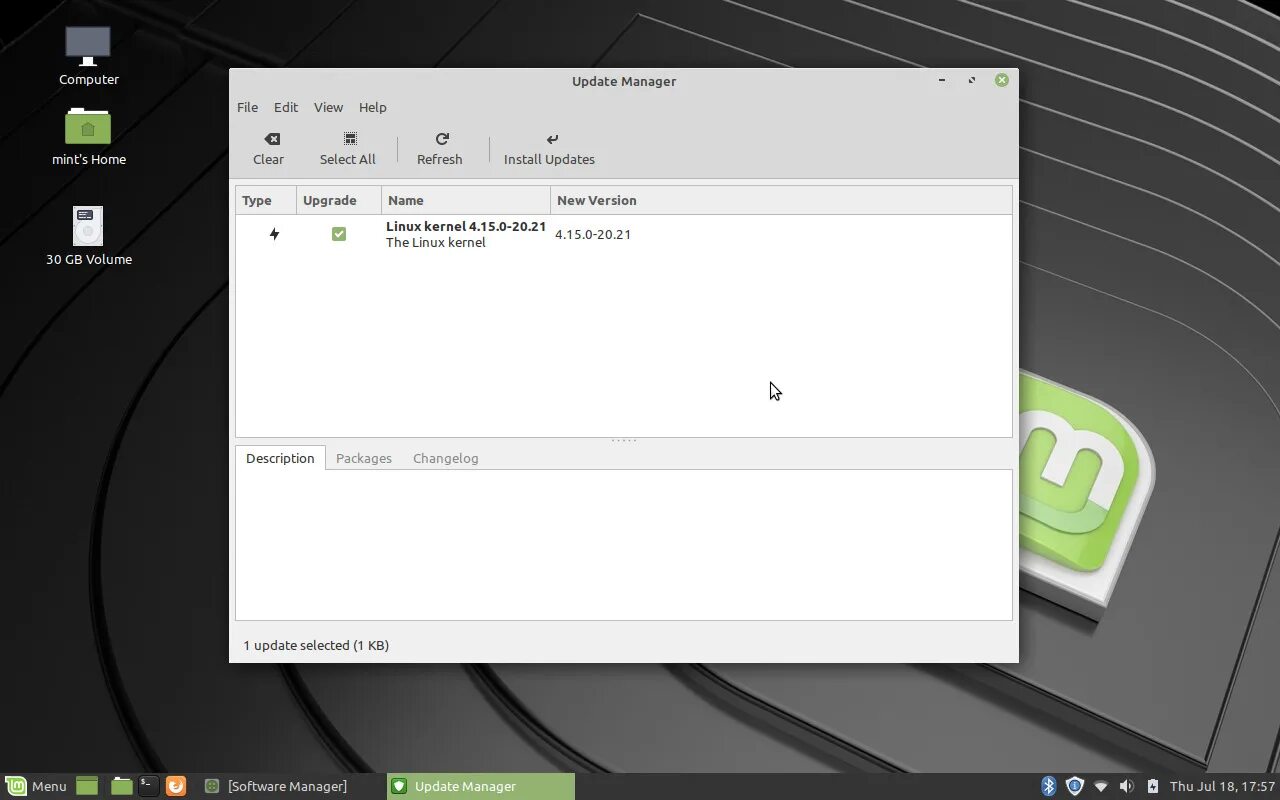Click the '1 update selected (1 KB)' status text
The image size is (1280, 800).
point(316,645)
